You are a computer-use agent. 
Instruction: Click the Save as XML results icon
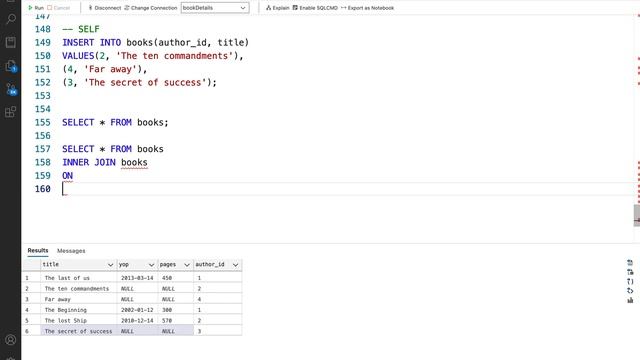tap(630, 291)
